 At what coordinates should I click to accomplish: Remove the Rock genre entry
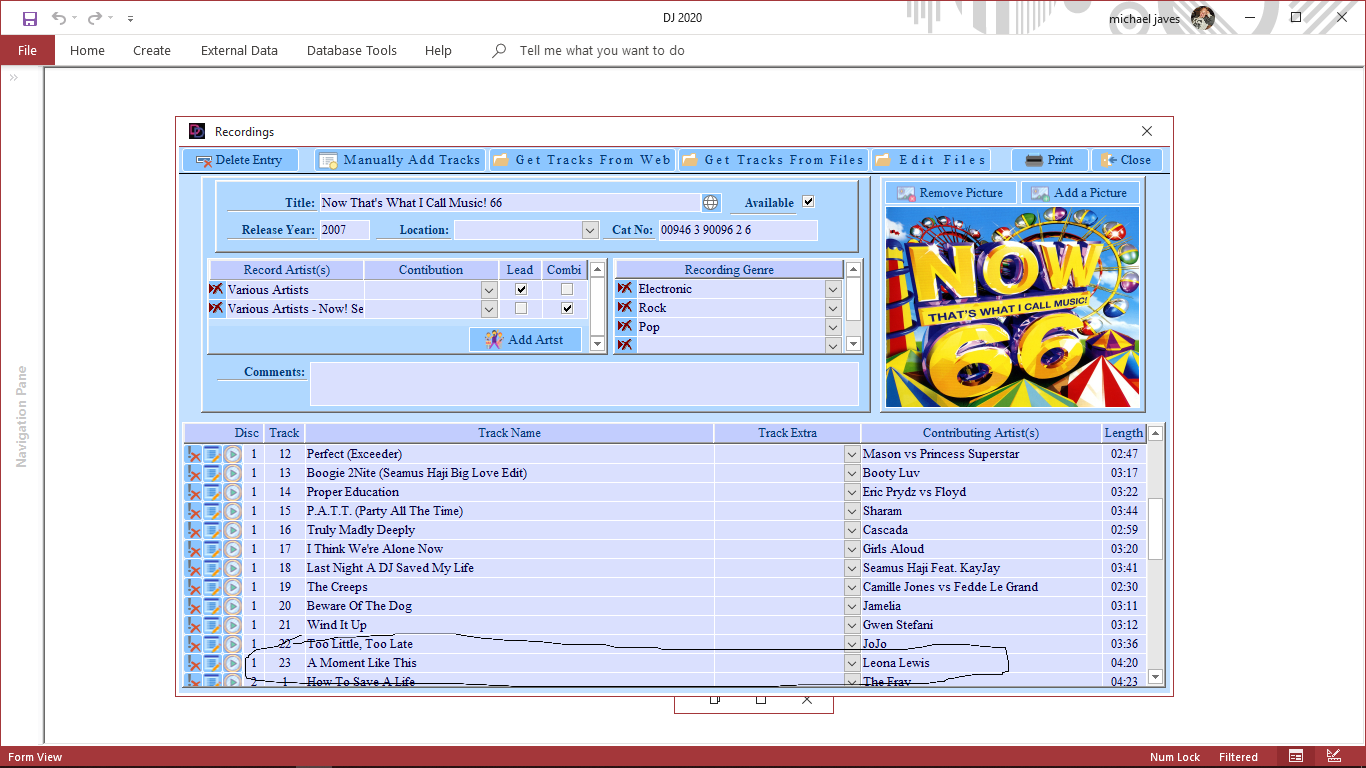[x=625, y=308]
